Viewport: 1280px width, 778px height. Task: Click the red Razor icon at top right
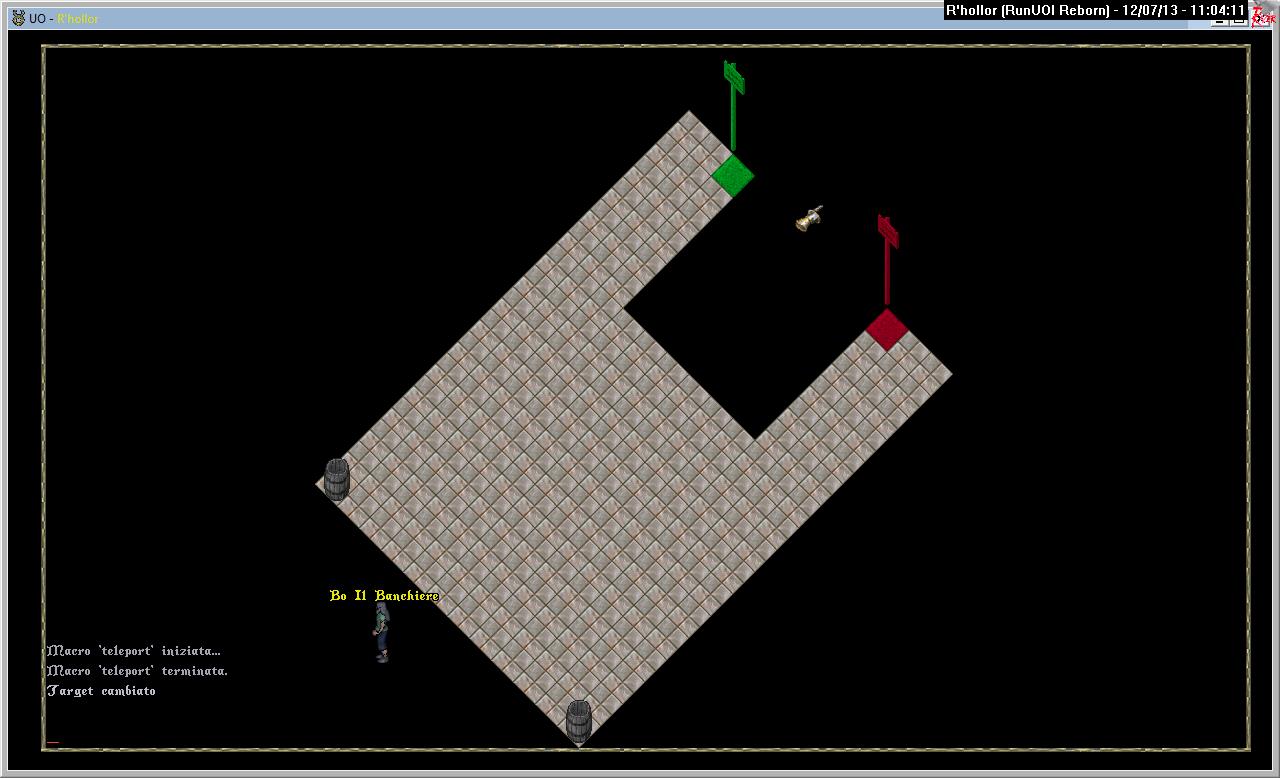1264,14
